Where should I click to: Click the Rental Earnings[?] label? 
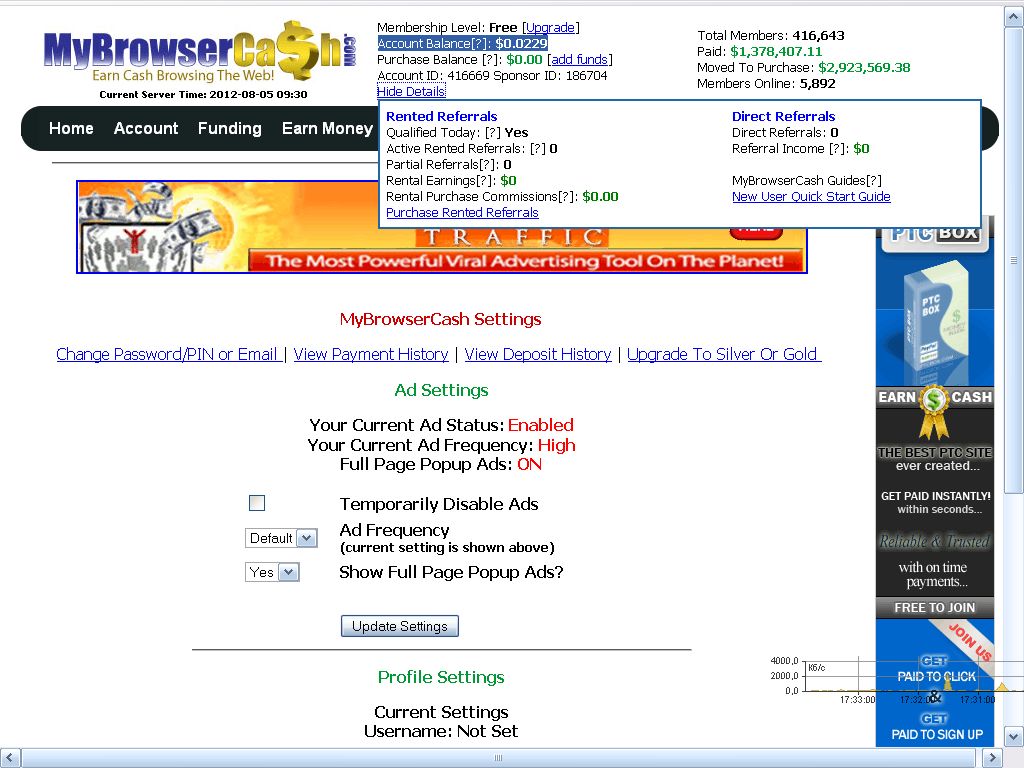coord(441,181)
